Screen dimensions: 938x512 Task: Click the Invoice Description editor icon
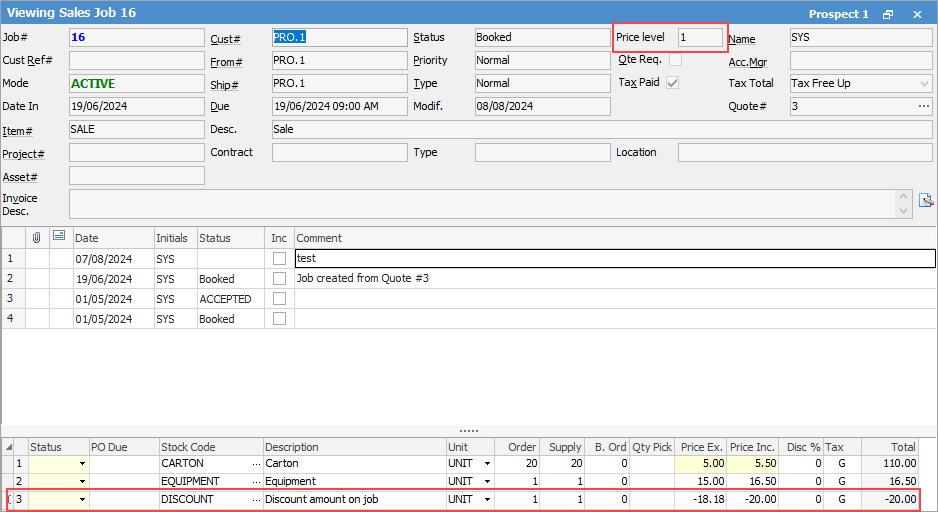tap(926, 199)
